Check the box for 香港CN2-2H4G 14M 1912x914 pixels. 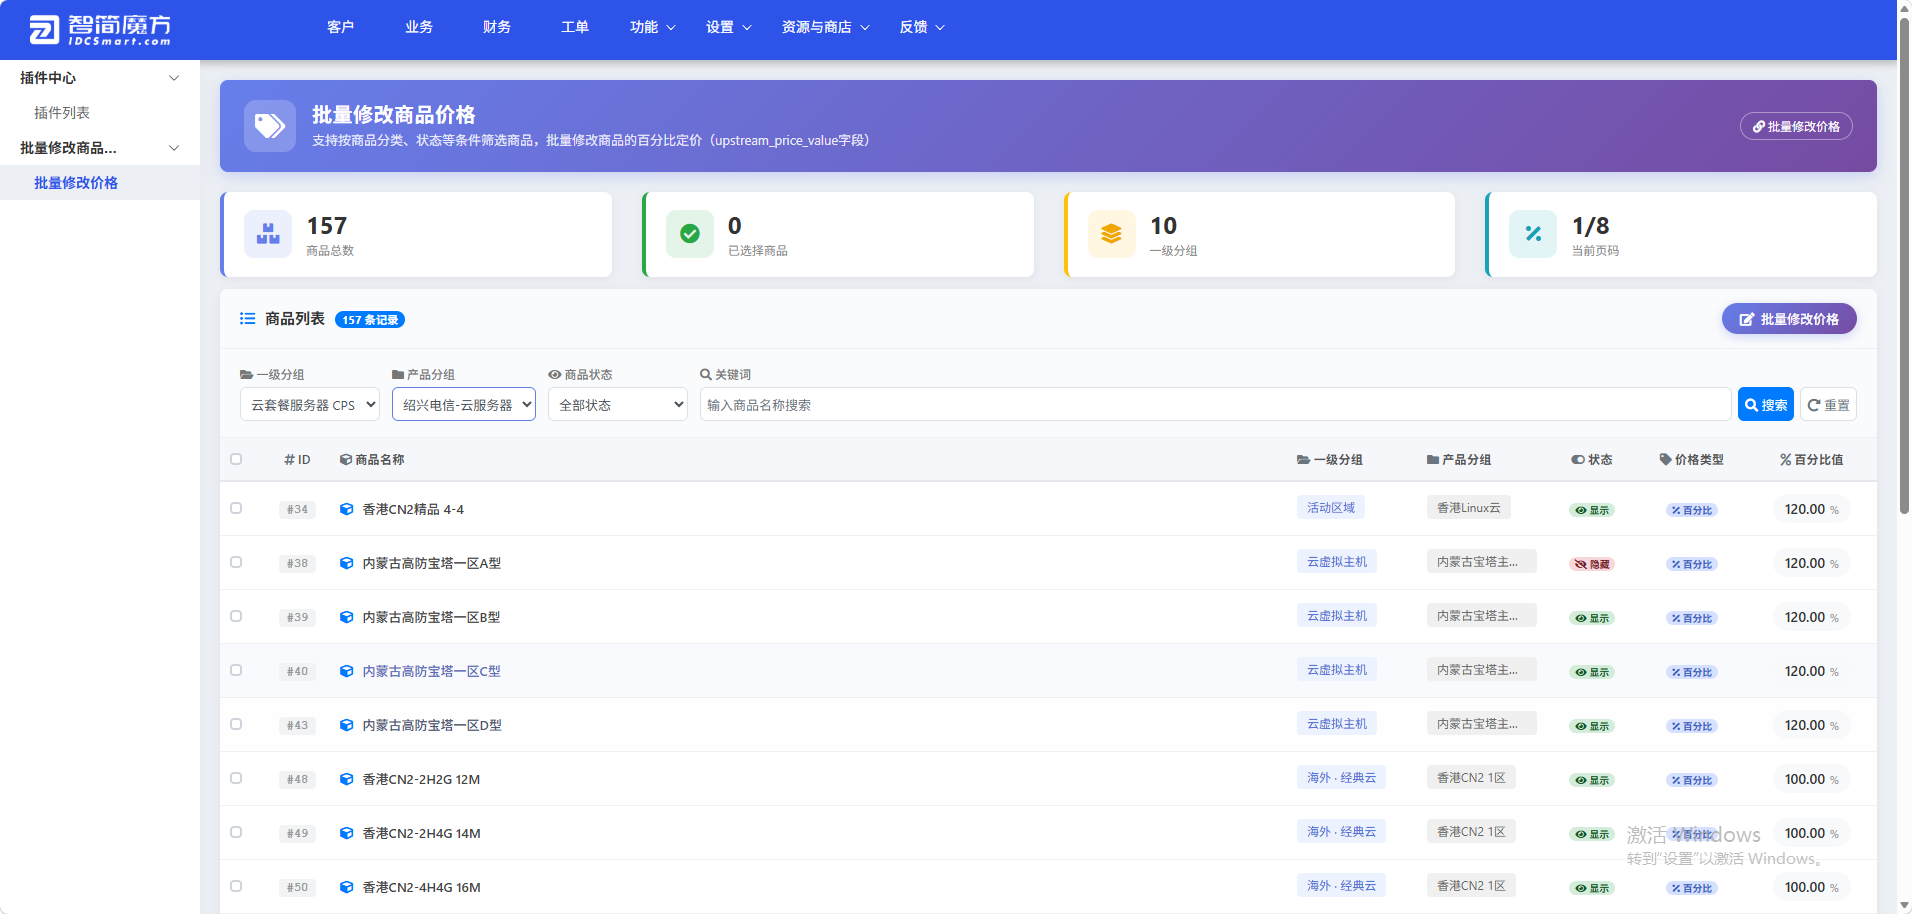(x=236, y=832)
